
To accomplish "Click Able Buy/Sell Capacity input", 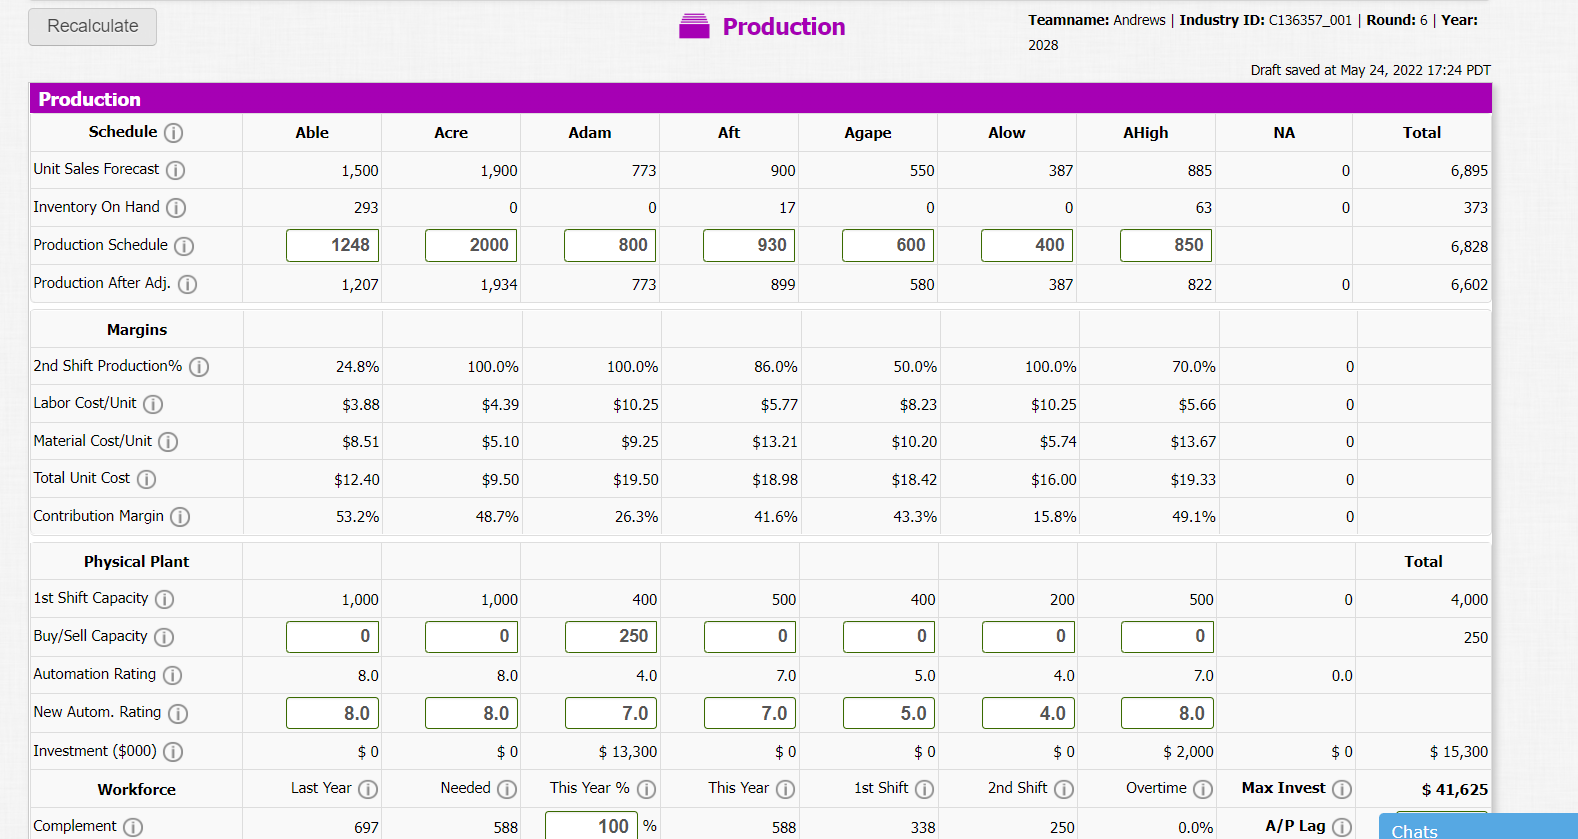I will pyautogui.click(x=333, y=637).
